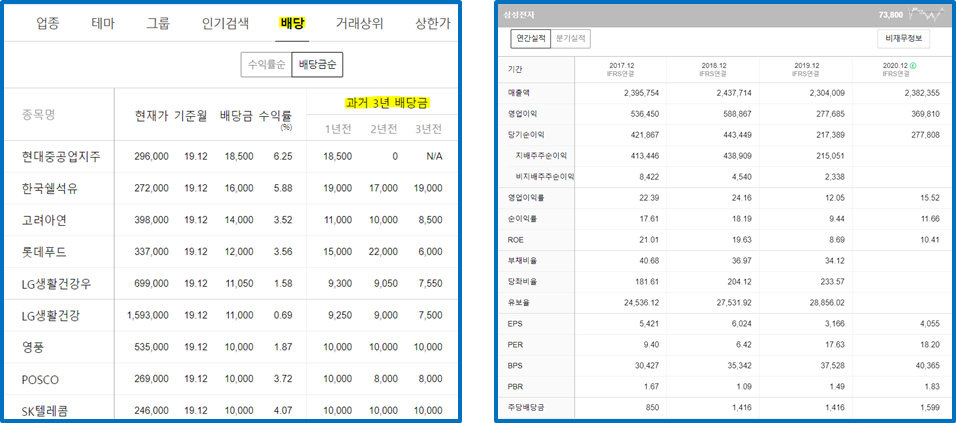
Task: Click the 영업이익 row label
Action: click(x=522, y=113)
